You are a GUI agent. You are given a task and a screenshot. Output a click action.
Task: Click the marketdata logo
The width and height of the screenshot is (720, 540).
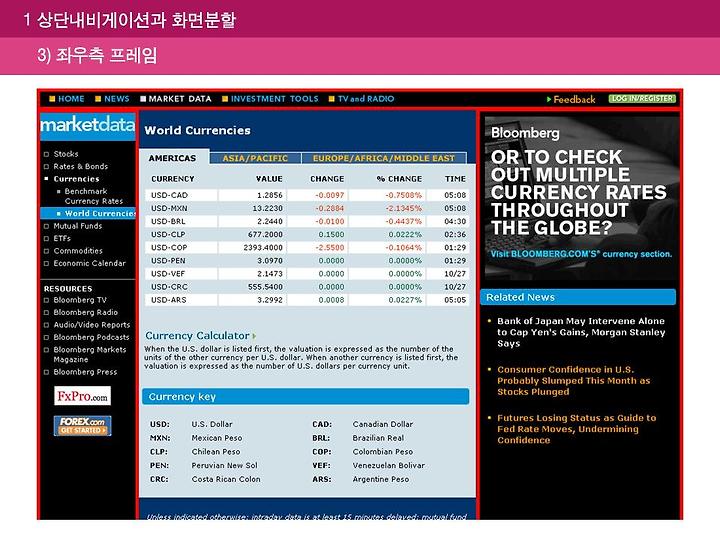pos(88,126)
